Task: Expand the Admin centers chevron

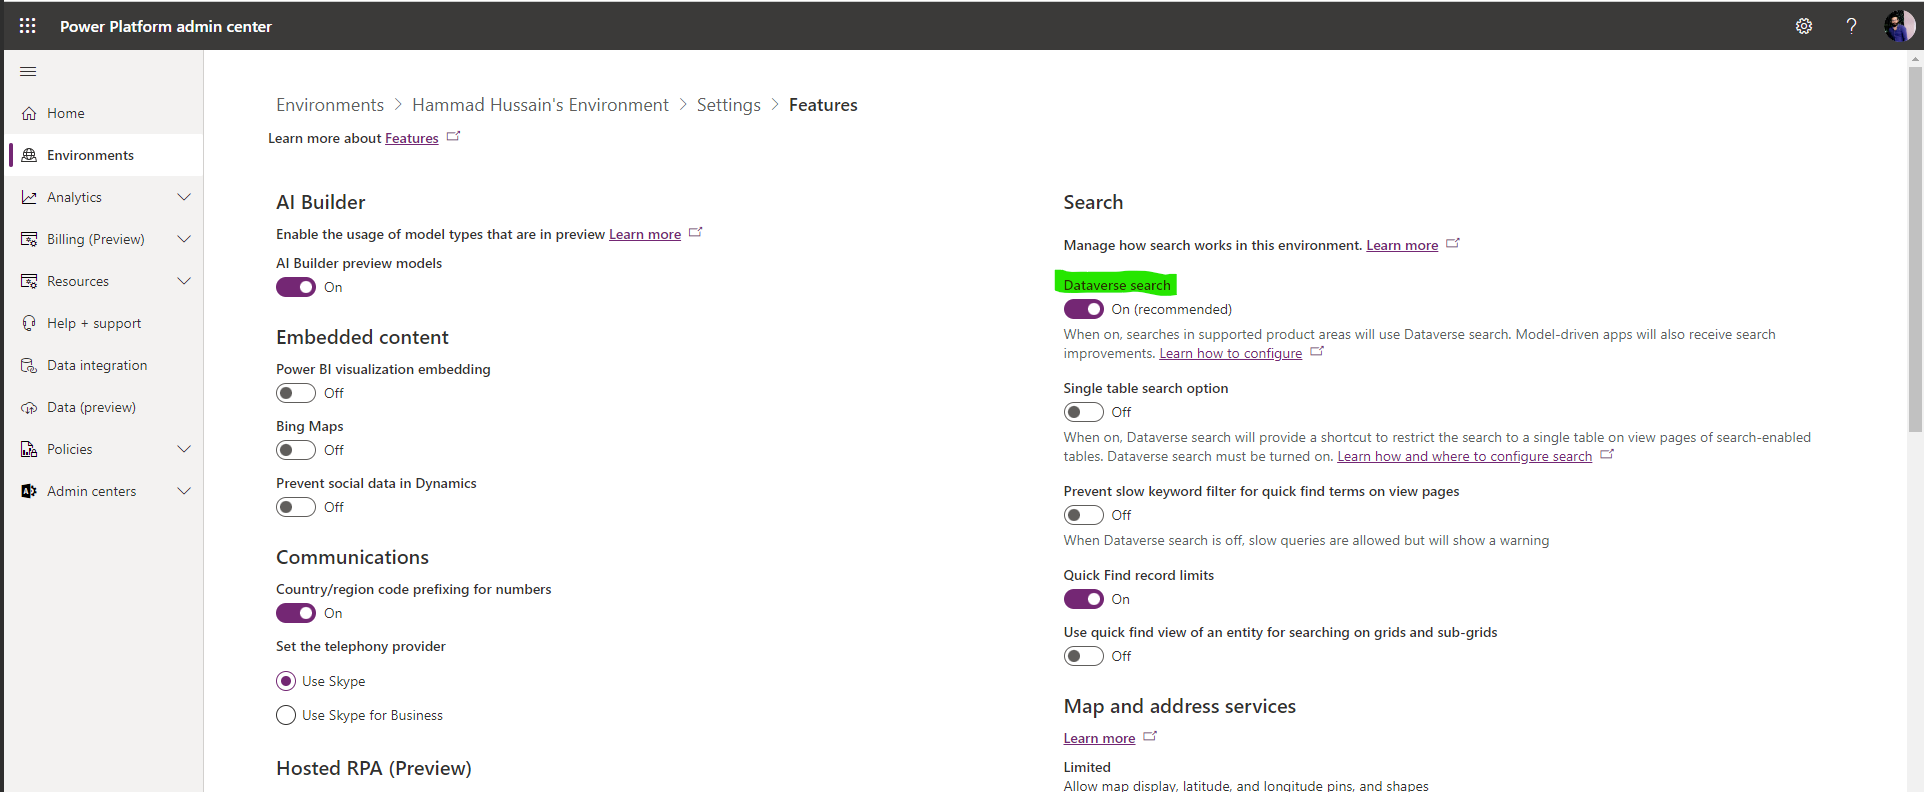Action: pos(184,491)
